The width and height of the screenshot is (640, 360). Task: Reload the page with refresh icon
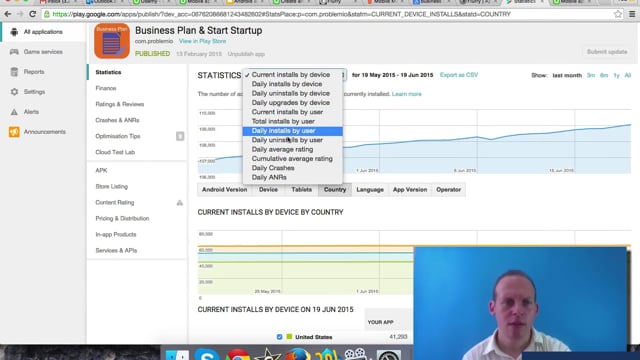coord(33,14)
